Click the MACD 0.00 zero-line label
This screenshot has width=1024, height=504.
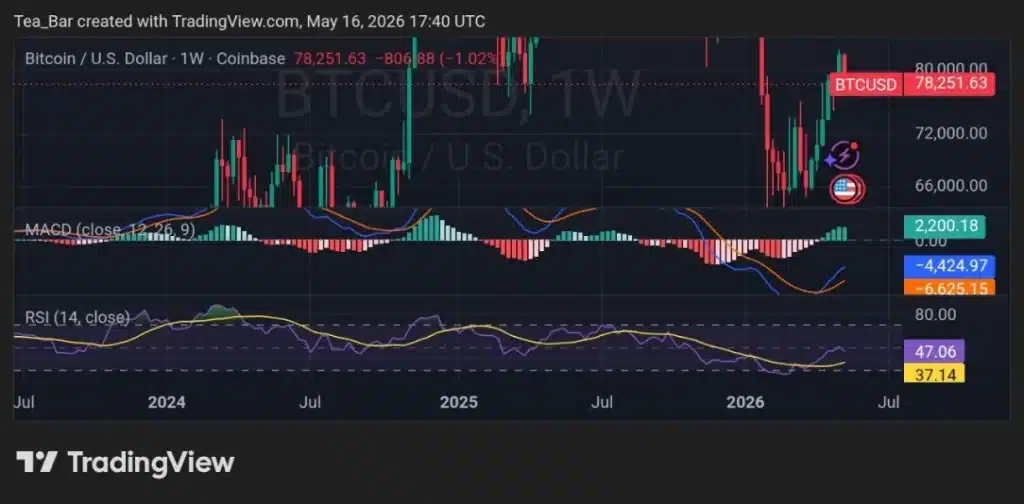click(929, 242)
